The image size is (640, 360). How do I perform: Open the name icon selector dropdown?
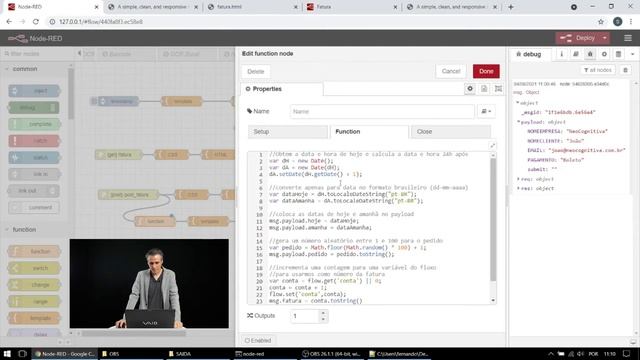pyautogui.click(x=486, y=111)
